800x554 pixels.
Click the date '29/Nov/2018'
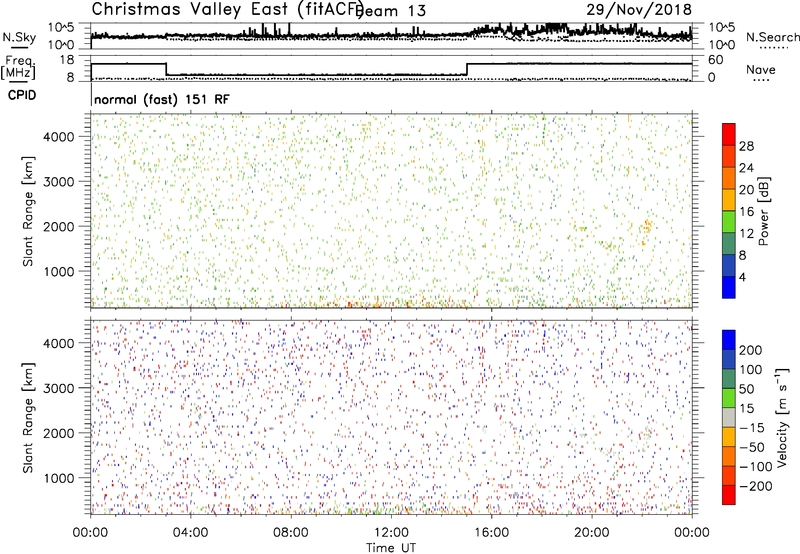pyautogui.click(x=639, y=9)
